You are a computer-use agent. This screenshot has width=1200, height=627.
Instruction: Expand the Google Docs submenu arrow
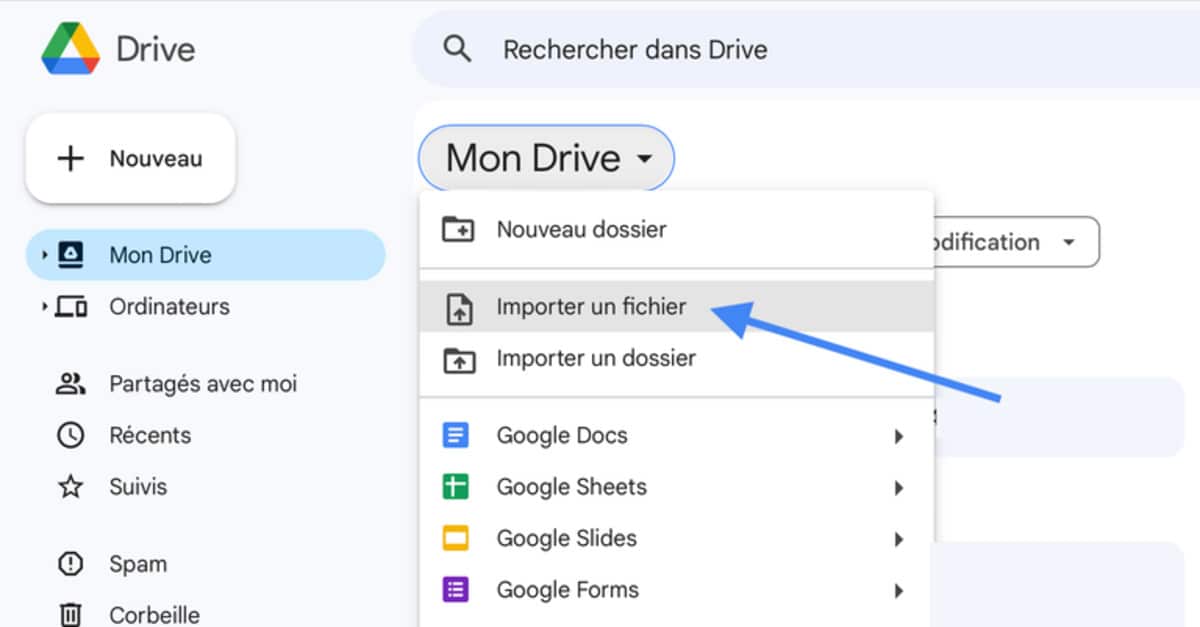click(x=898, y=436)
